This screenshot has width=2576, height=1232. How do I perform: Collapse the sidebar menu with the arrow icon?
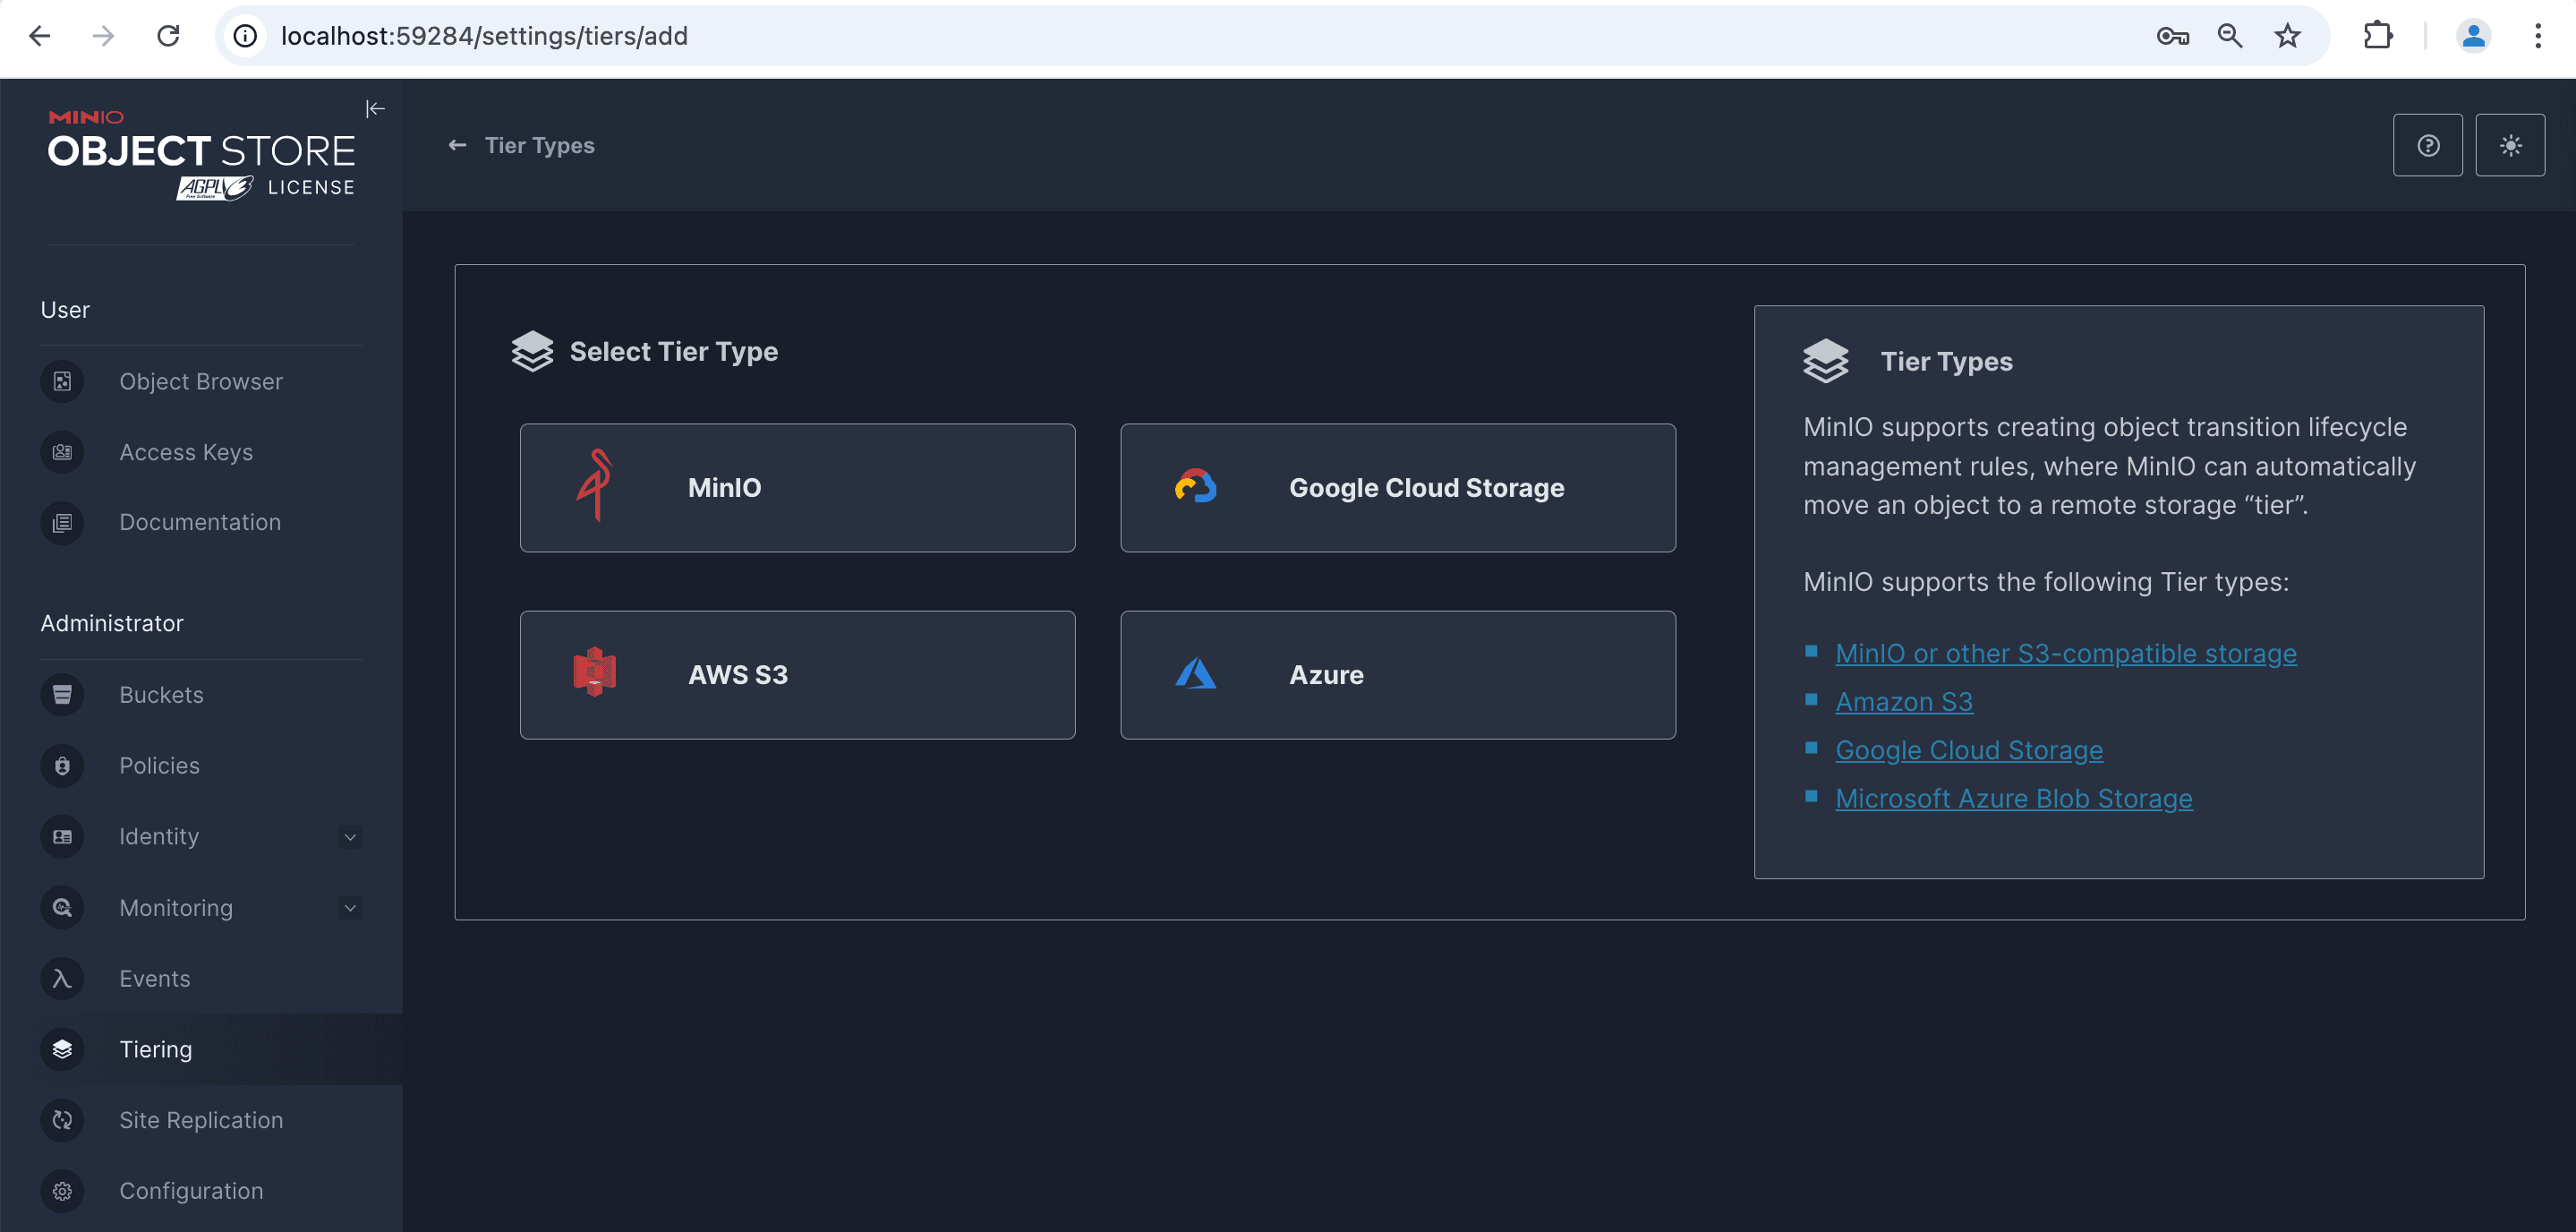[375, 109]
